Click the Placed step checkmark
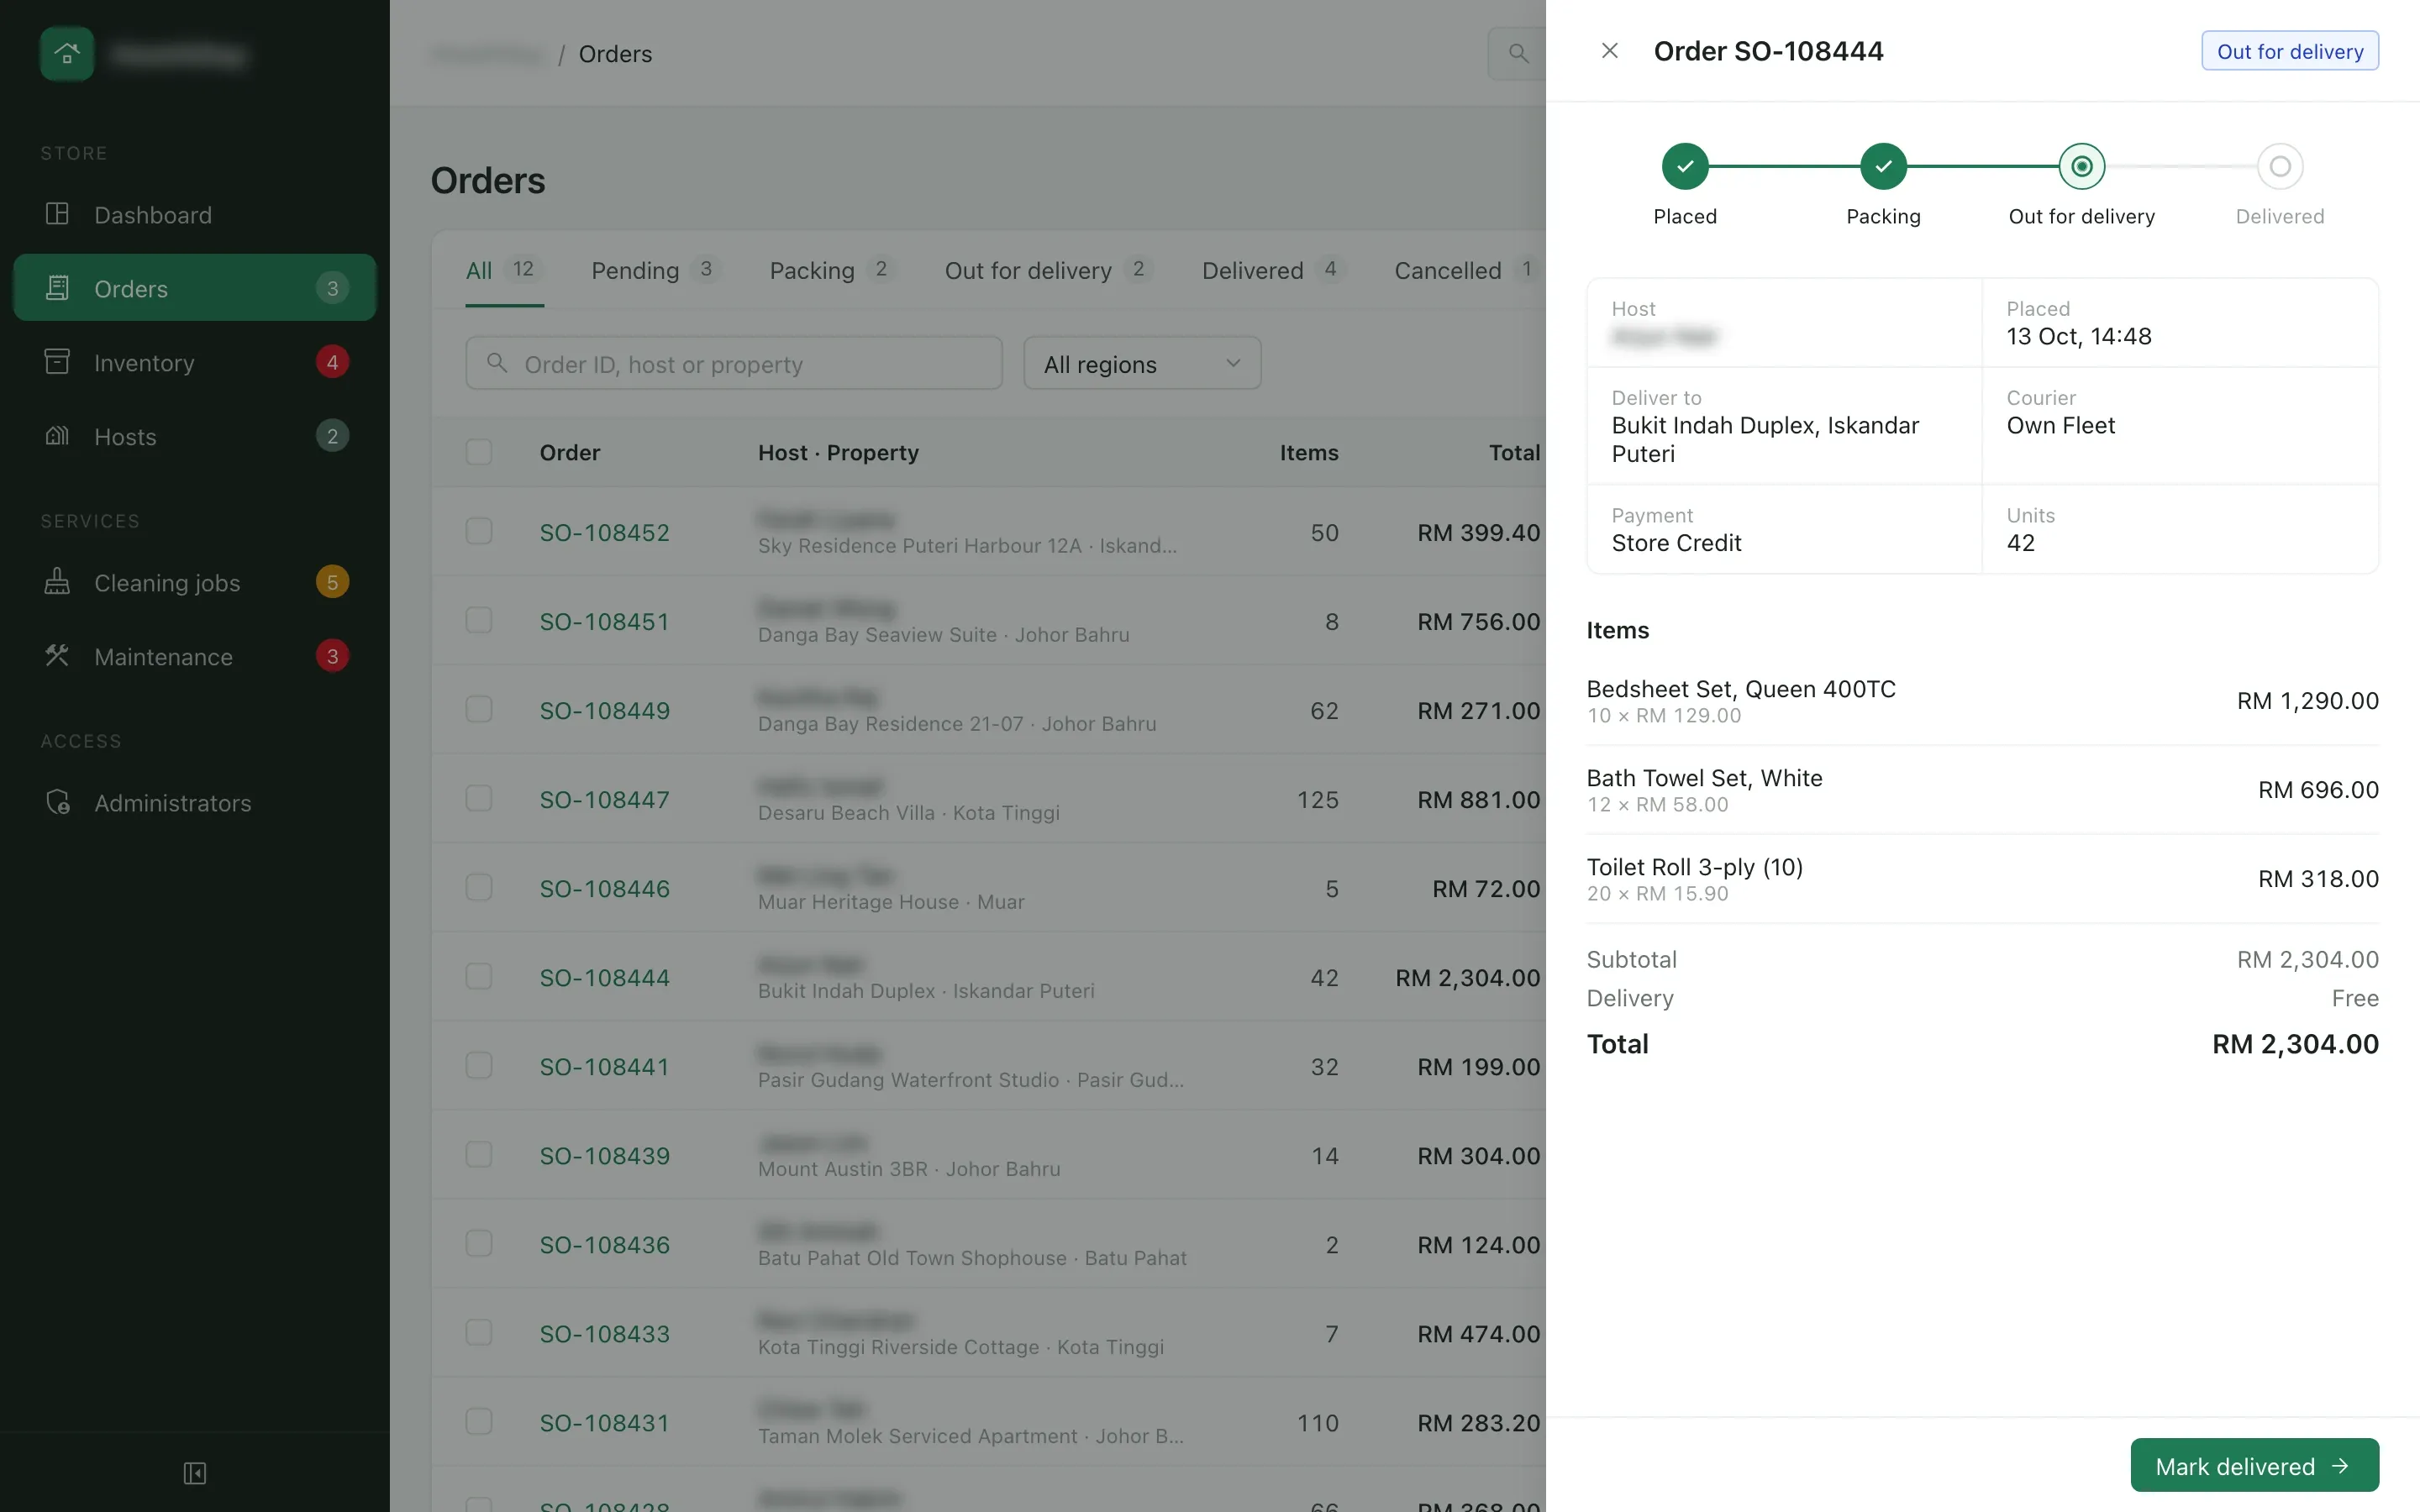 point(1685,166)
